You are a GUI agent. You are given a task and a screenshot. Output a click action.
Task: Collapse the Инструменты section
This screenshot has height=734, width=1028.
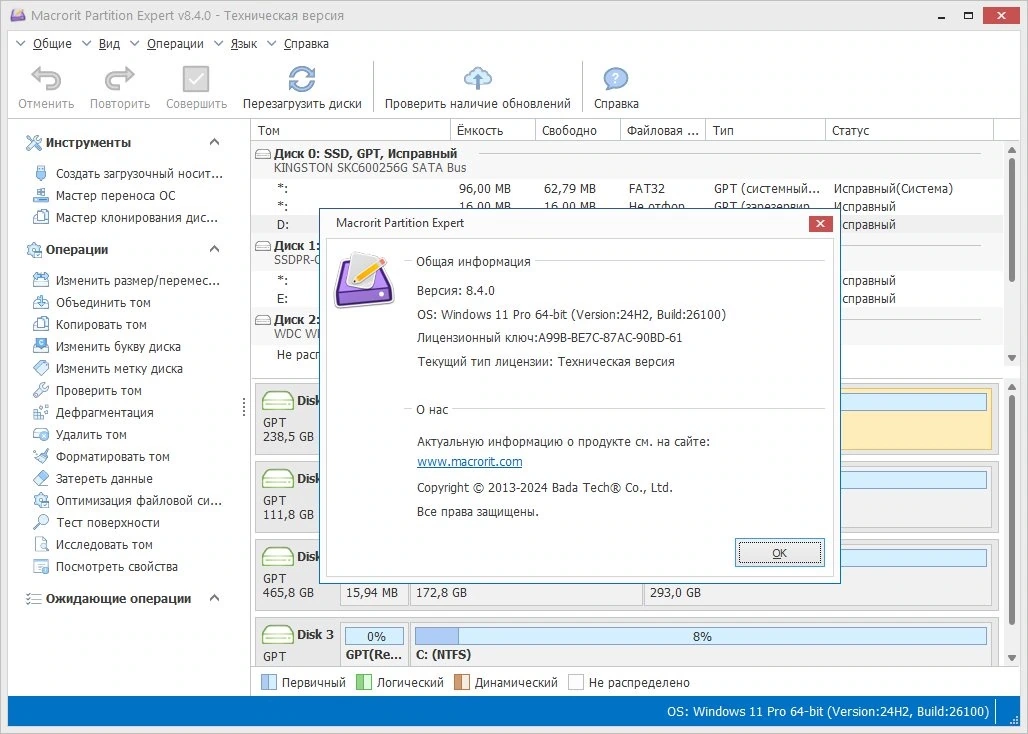click(214, 142)
